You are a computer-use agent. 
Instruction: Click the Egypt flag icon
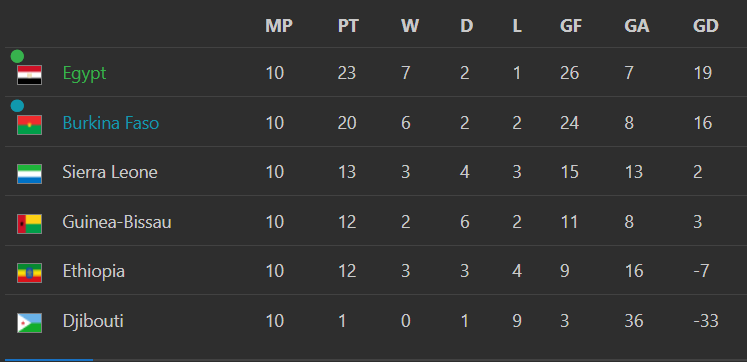[30, 75]
